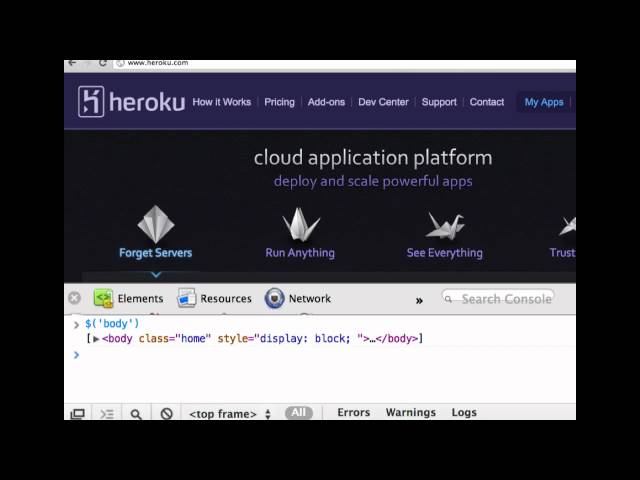Click the Run Anything label

pyautogui.click(x=300, y=253)
